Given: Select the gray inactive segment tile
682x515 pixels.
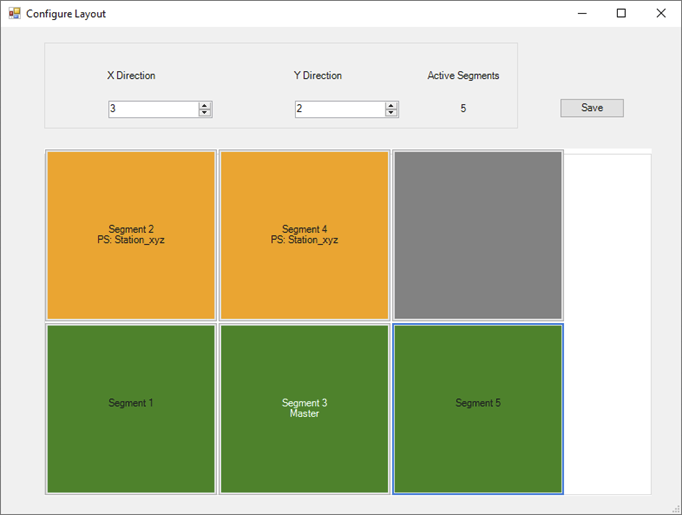Looking at the screenshot, I should [x=478, y=235].
